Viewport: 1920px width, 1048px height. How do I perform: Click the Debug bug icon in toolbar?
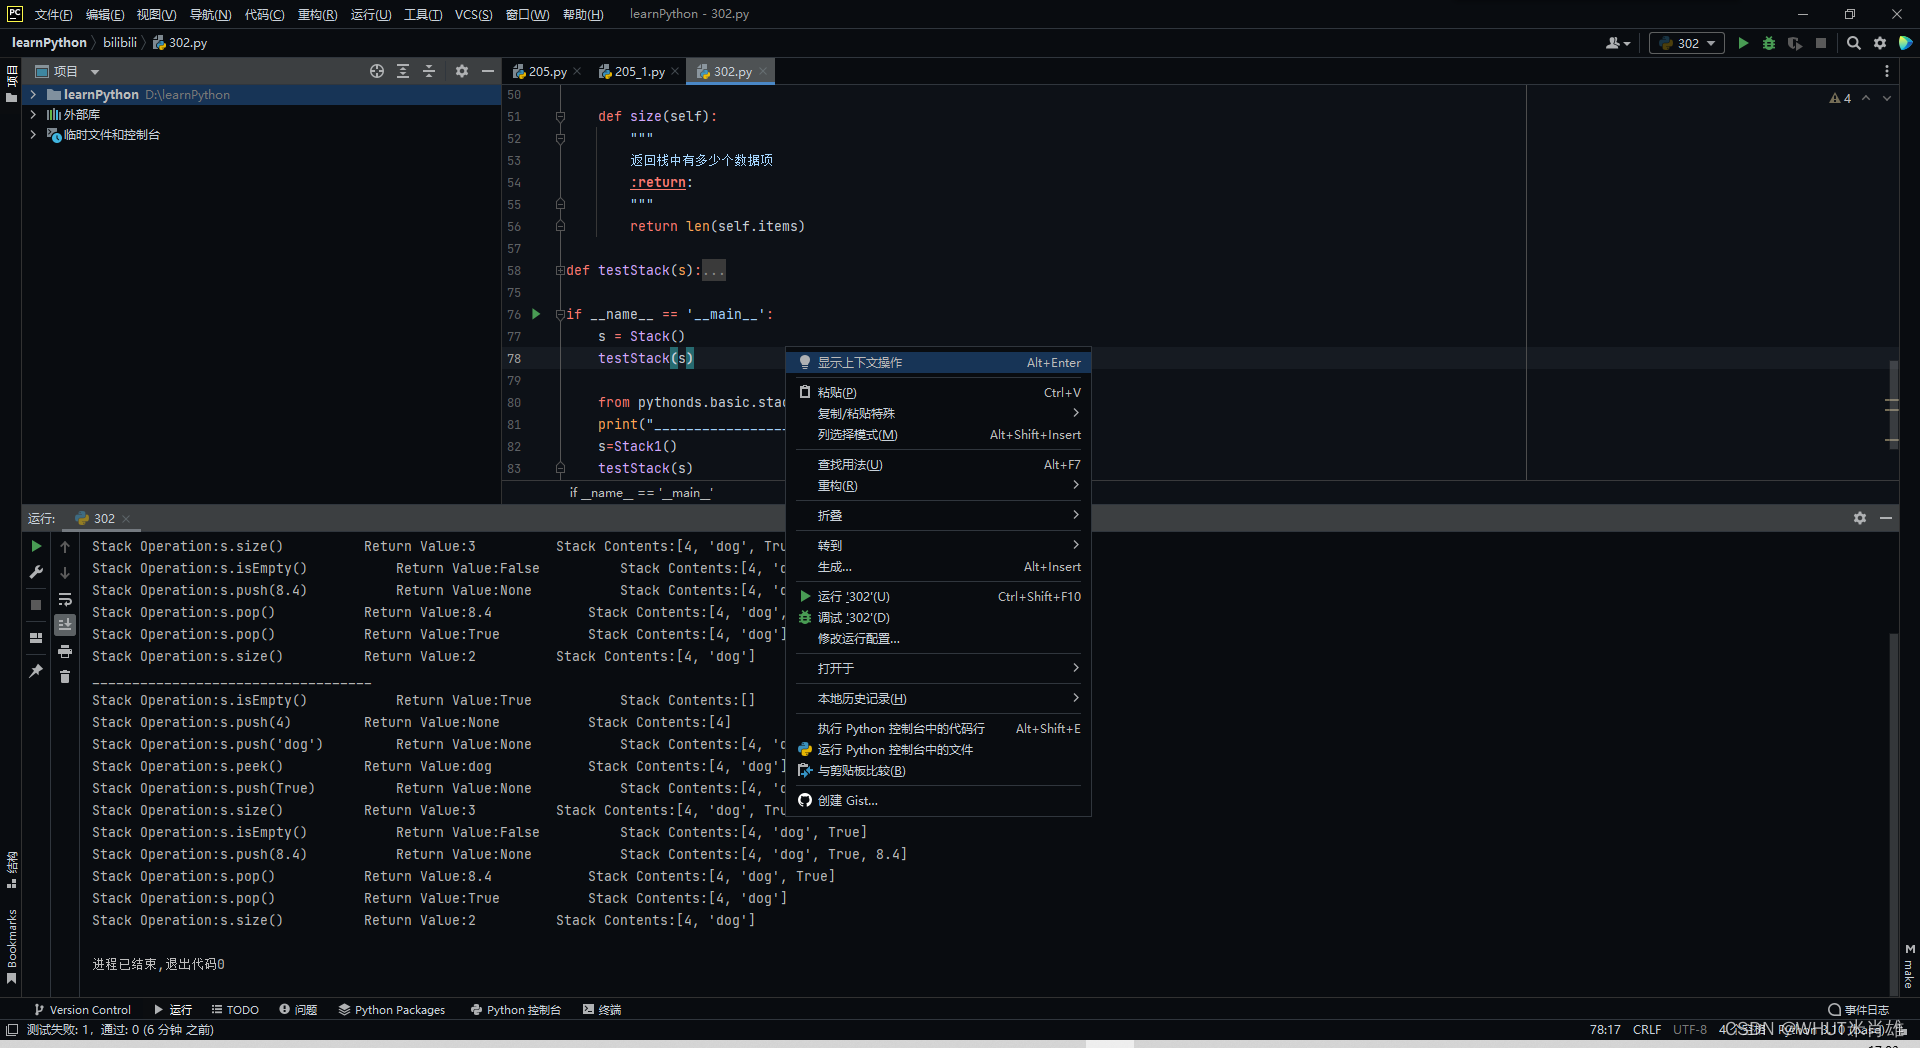pyautogui.click(x=1769, y=43)
